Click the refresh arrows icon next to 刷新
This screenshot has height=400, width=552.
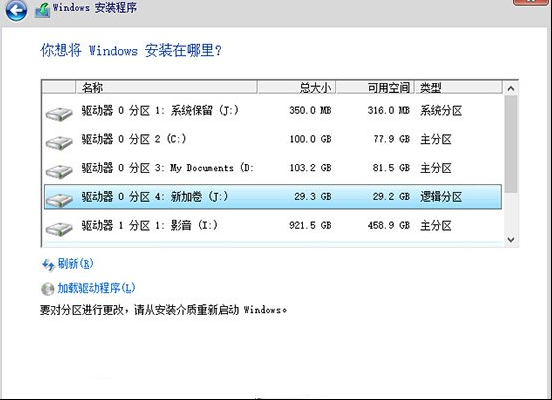[x=48, y=264]
